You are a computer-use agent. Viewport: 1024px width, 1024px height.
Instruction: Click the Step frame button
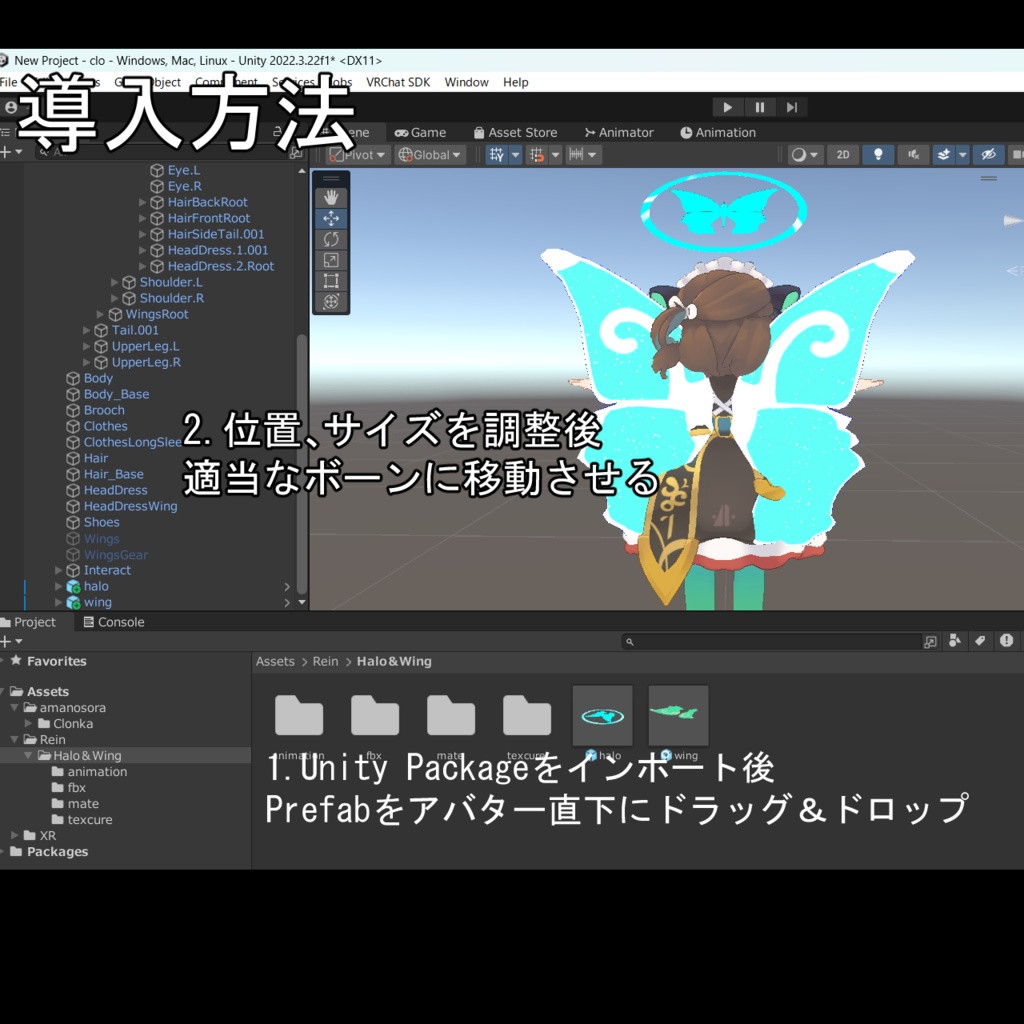click(x=792, y=107)
